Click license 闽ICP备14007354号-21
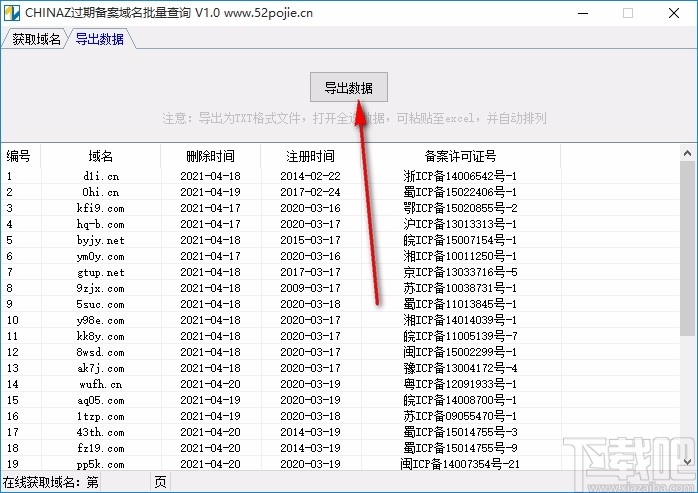The width and height of the screenshot is (698, 493). tap(460, 464)
